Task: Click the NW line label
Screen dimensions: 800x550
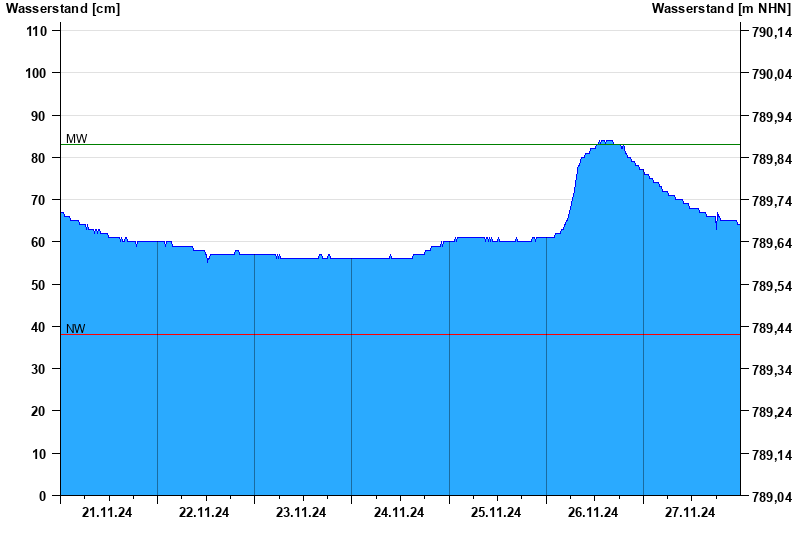Action: 76,329
